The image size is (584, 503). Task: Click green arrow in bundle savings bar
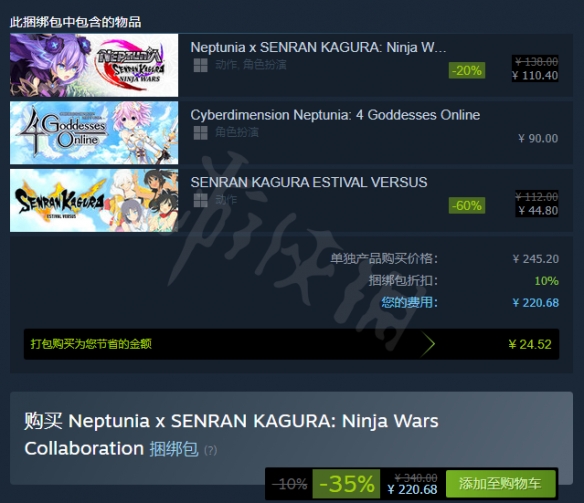(428, 344)
